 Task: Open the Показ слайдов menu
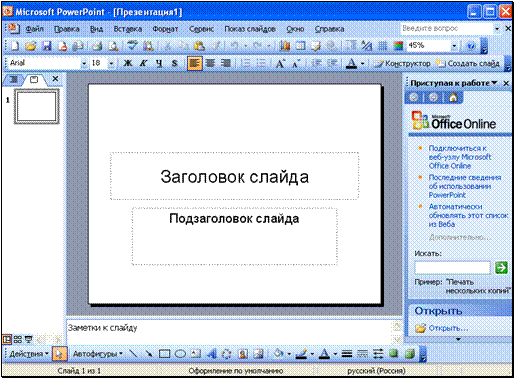click(x=250, y=29)
